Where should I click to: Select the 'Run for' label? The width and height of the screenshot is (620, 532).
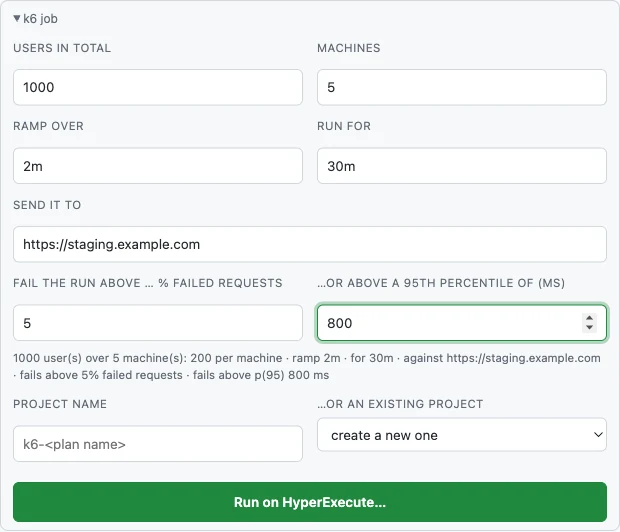coord(344,126)
